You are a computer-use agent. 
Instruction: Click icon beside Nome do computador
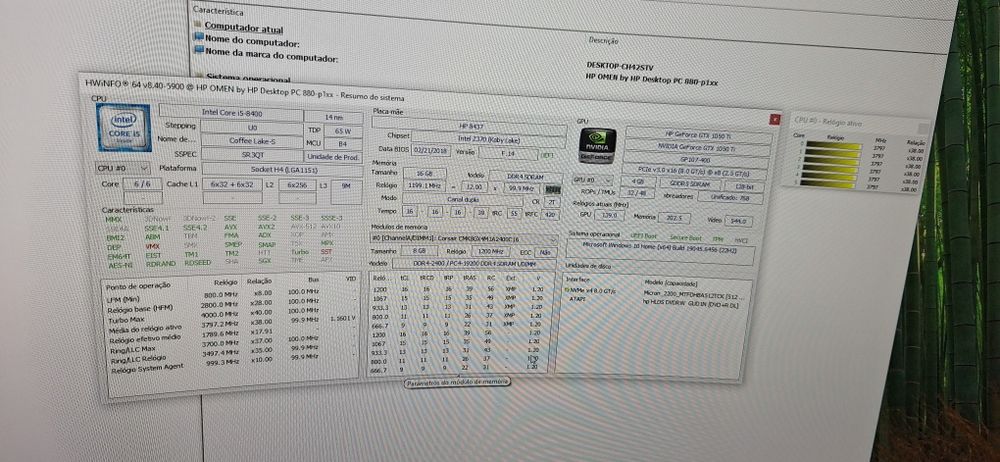199,36
